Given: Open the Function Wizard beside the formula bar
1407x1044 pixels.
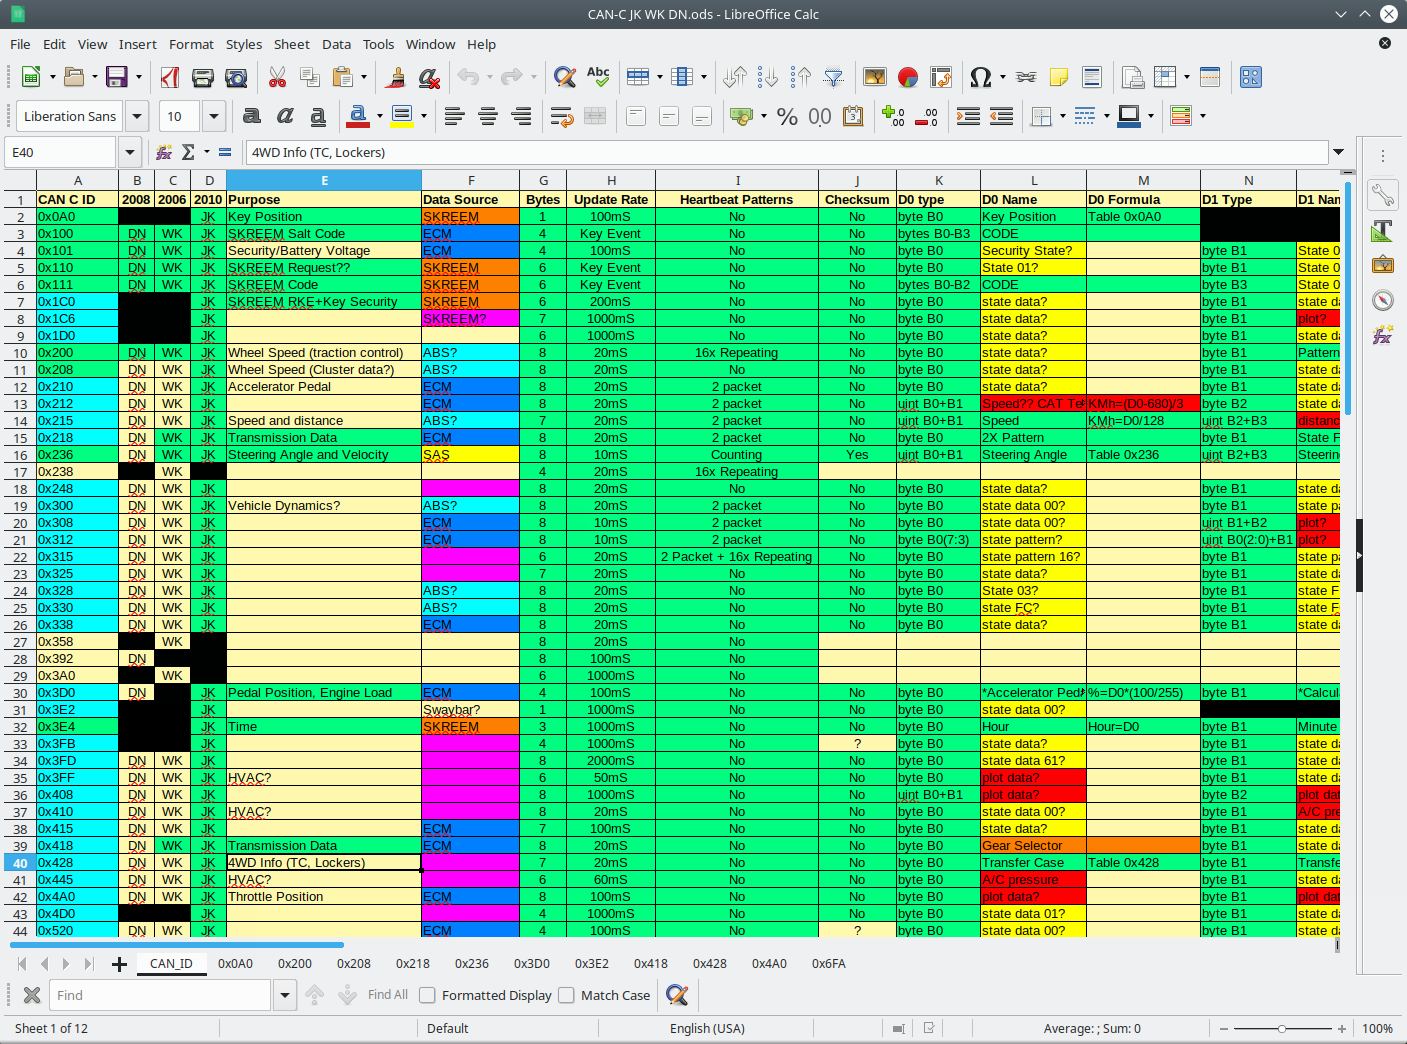Looking at the screenshot, I should click(164, 152).
